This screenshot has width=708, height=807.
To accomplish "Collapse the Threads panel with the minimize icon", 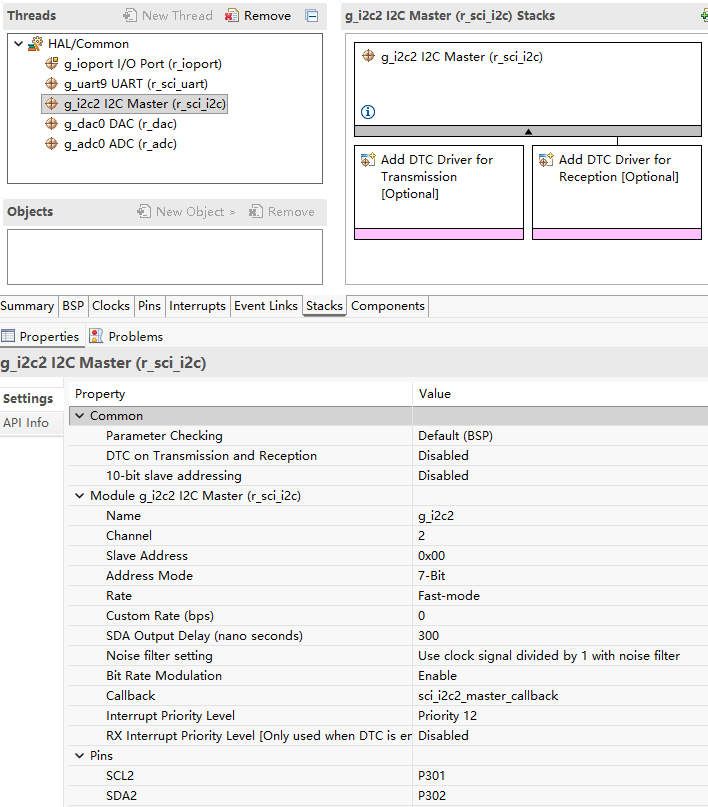I will tap(312, 15).
